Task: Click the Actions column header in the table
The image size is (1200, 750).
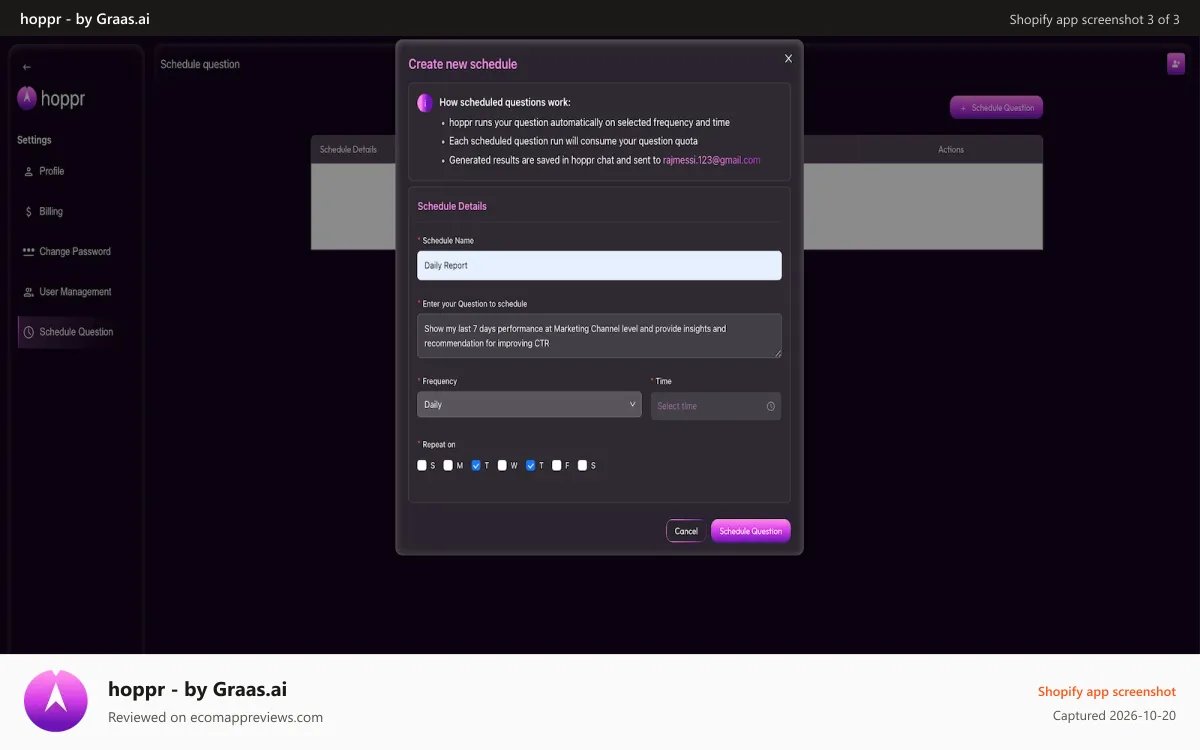Action: [951, 150]
